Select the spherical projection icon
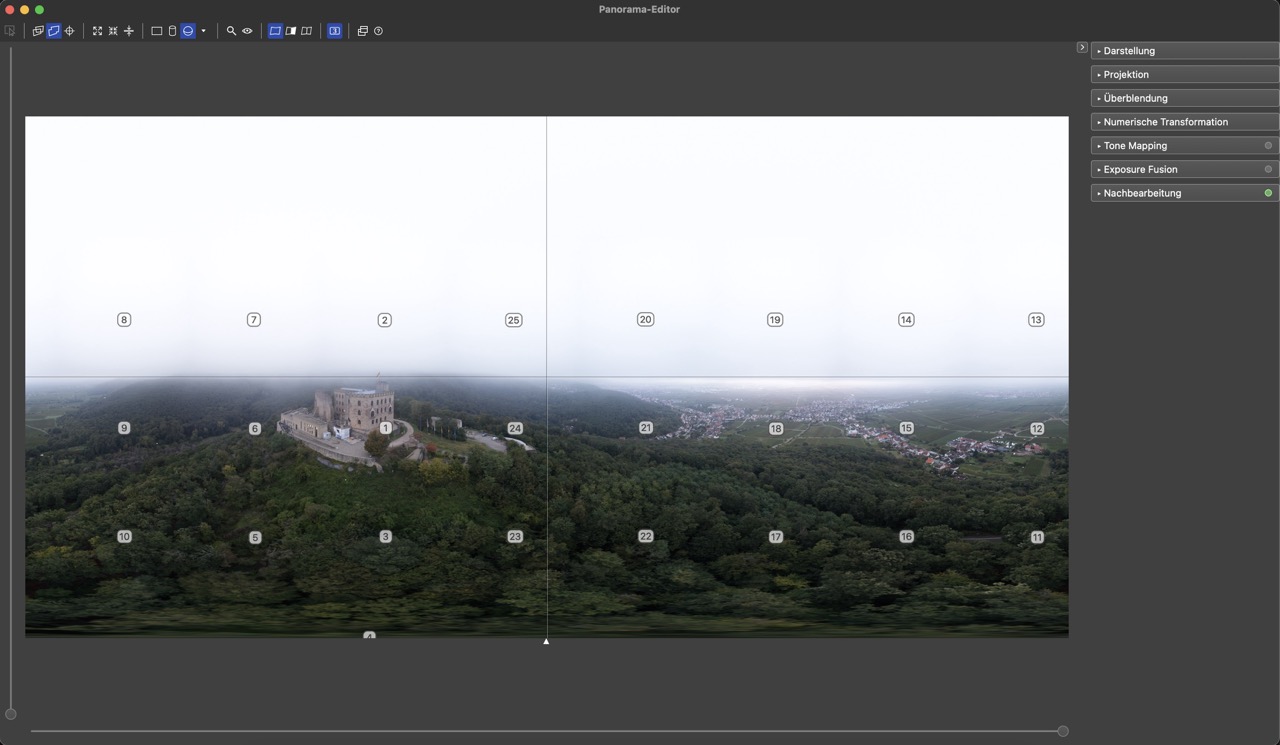This screenshot has width=1280, height=745. point(187,31)
